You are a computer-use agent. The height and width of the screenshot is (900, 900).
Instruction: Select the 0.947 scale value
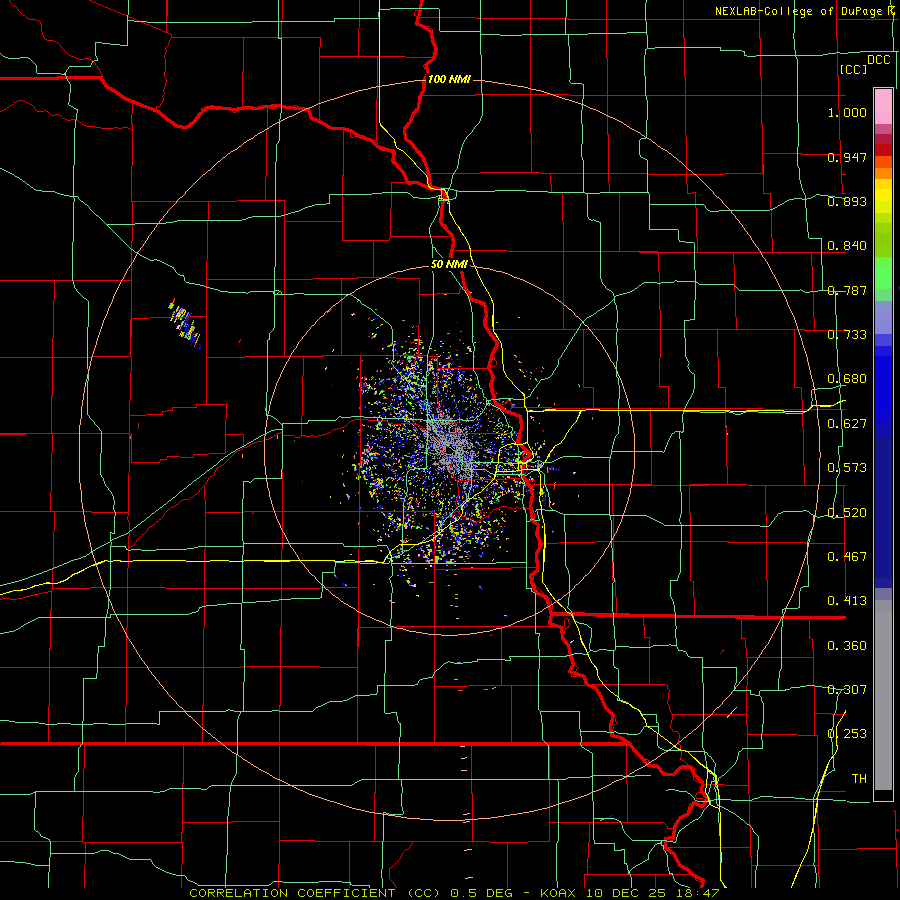847,157
